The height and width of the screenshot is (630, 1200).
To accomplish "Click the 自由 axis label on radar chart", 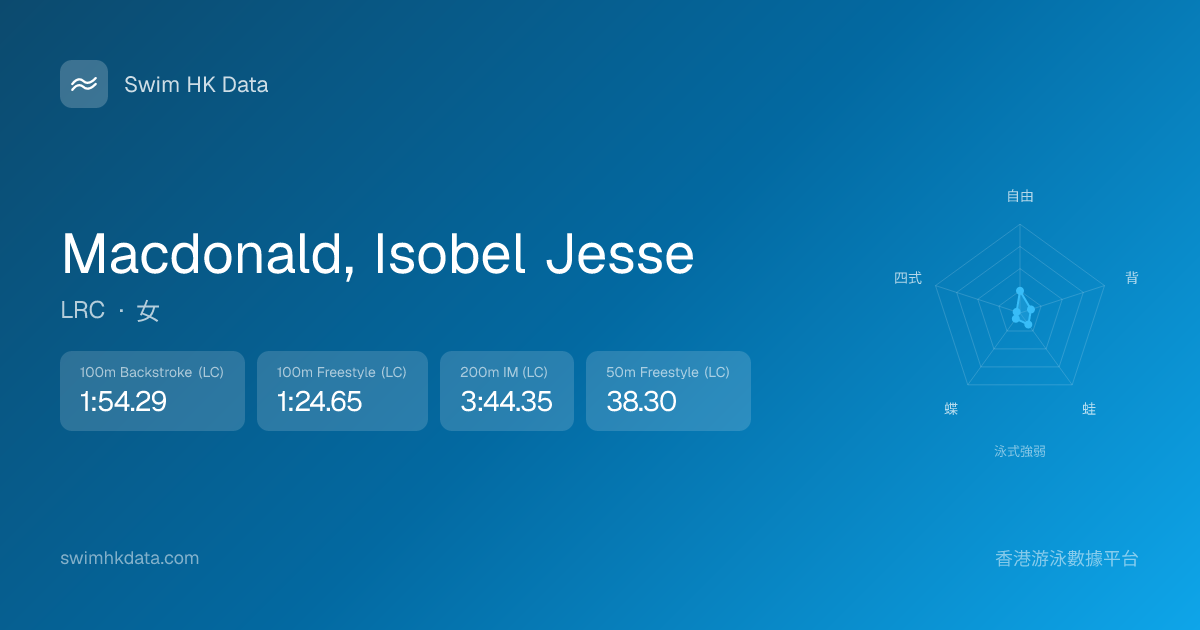I will coord(1020,196).
